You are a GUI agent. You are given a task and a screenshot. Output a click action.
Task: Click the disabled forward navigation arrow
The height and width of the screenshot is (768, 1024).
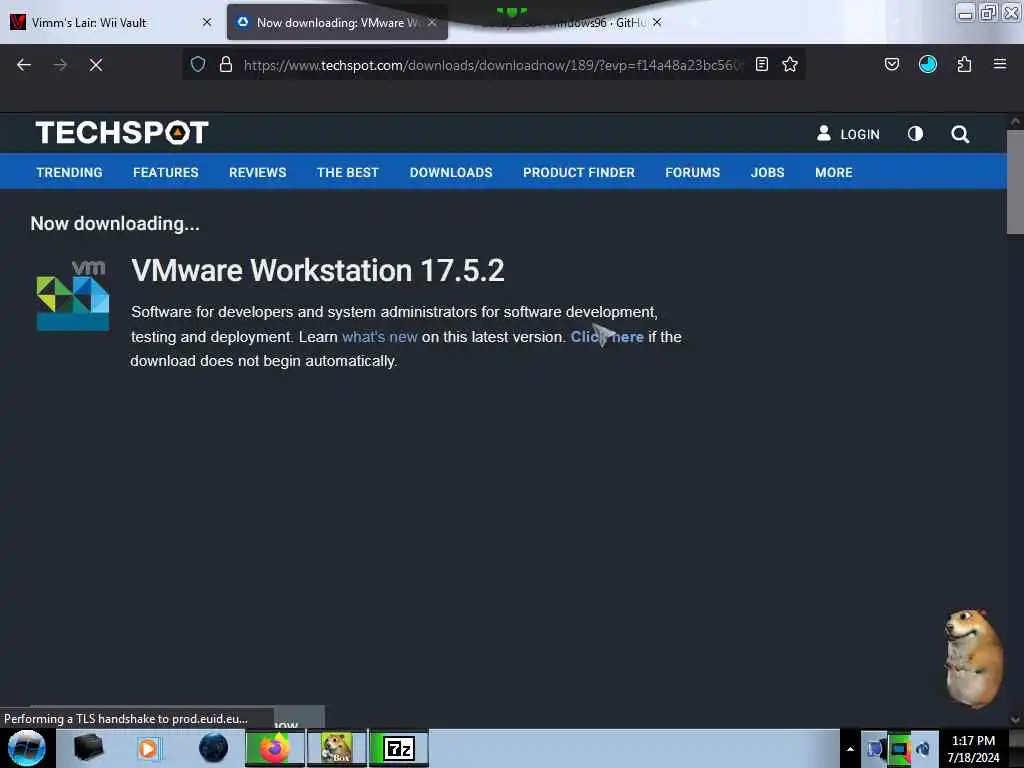(x=60, y=65)
